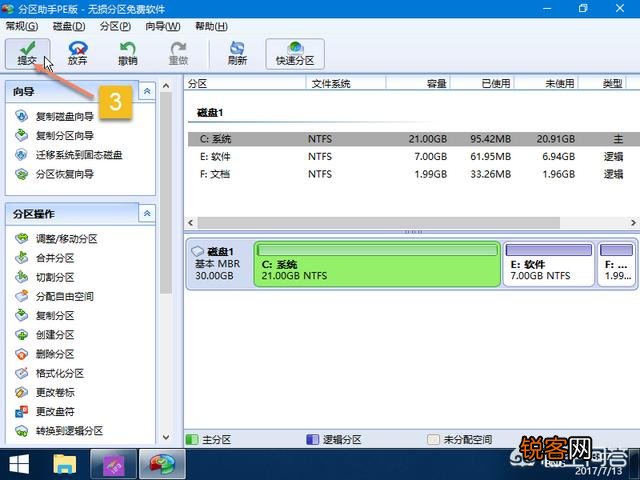Viewport: 640px width, 480px height.
Task: Launch 复制分区向导 partition copy wizard
Action: pyautogui.click(x=55, y=136)
